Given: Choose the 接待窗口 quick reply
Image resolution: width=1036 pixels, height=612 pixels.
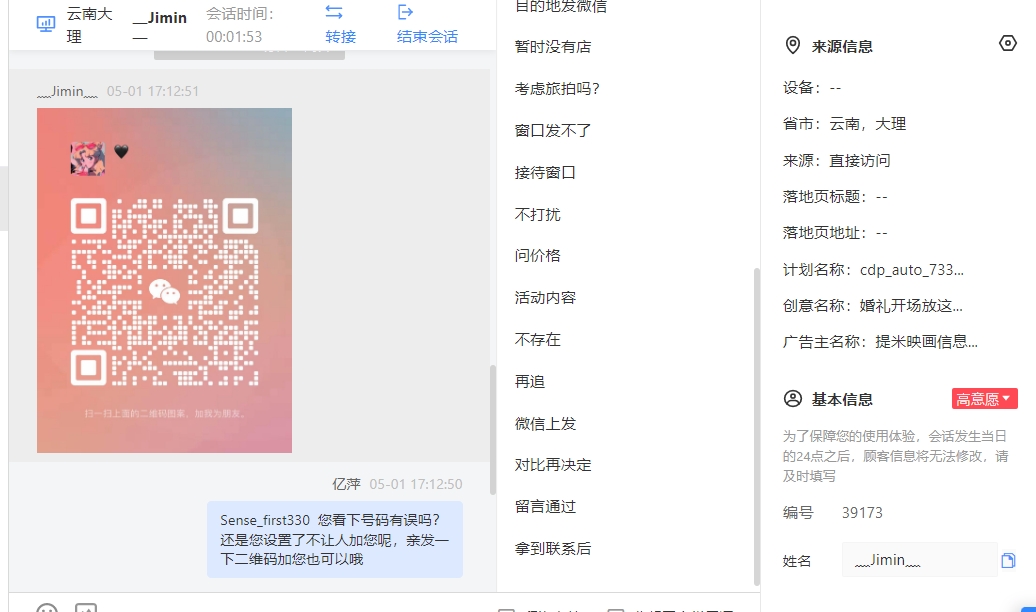Looking at the screenshot, I should click(545, 172).
